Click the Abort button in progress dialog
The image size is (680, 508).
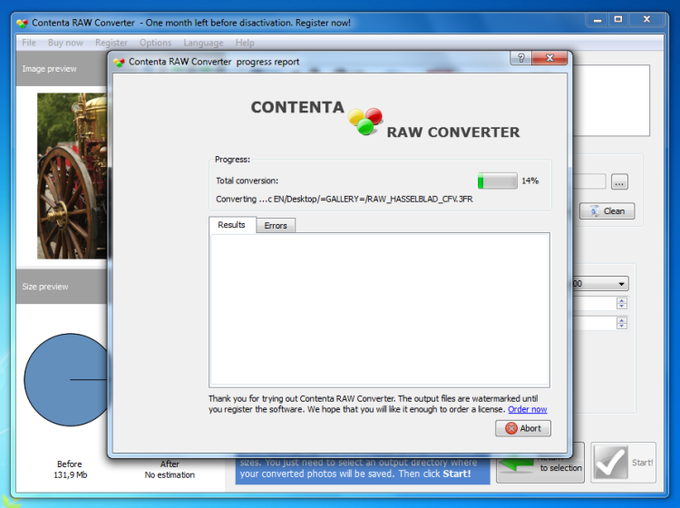[x=523, y=428]
